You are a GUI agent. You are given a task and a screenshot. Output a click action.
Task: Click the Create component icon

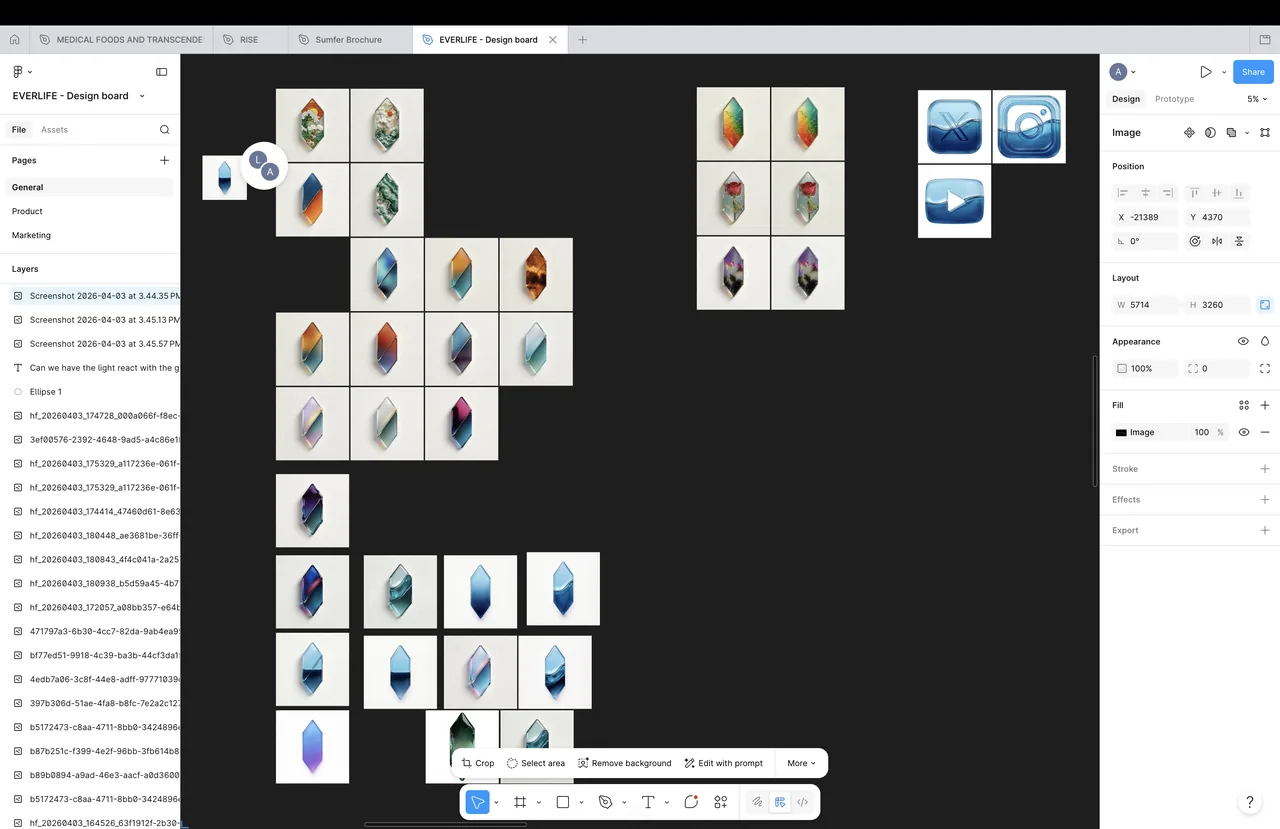click(1189, 132)
